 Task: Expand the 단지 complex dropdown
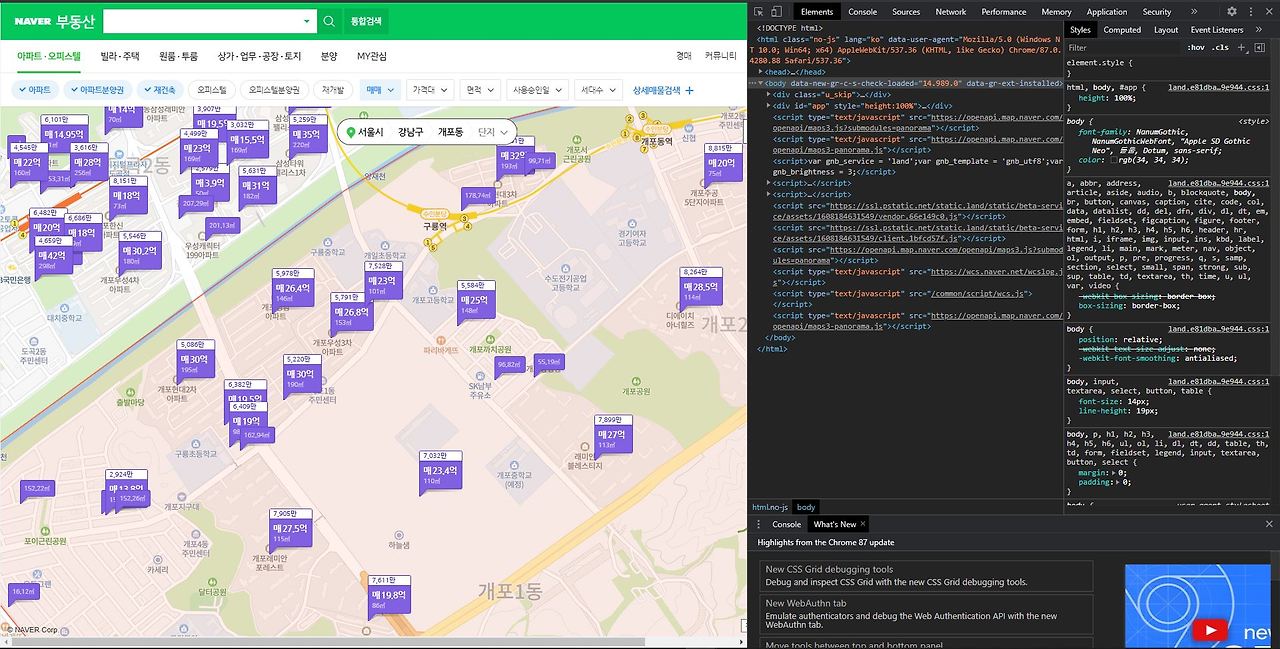[494, 132]
